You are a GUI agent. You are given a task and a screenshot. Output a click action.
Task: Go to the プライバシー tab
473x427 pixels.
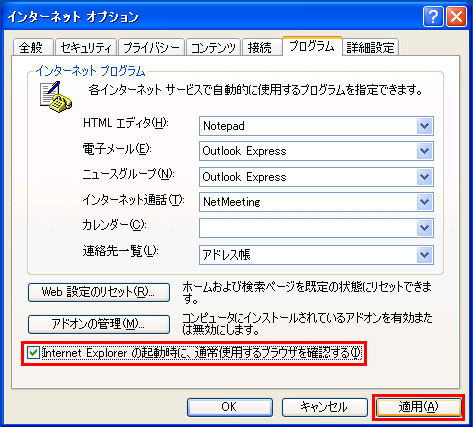tap(151, 47)
